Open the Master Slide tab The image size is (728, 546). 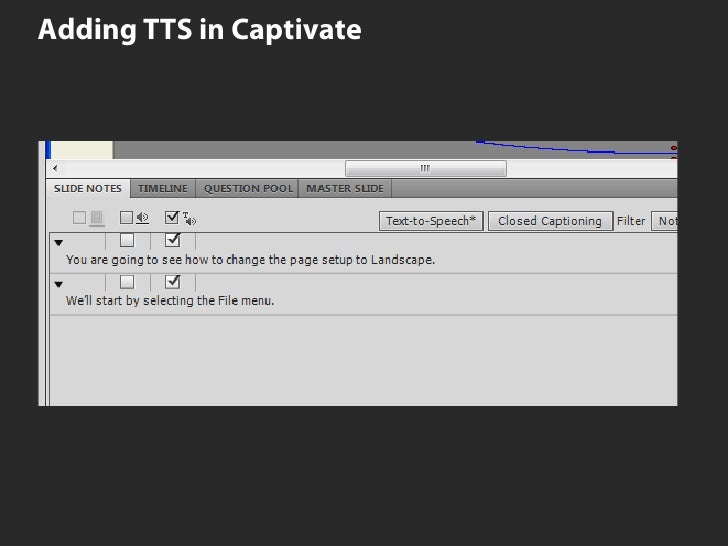coord(344,188)
